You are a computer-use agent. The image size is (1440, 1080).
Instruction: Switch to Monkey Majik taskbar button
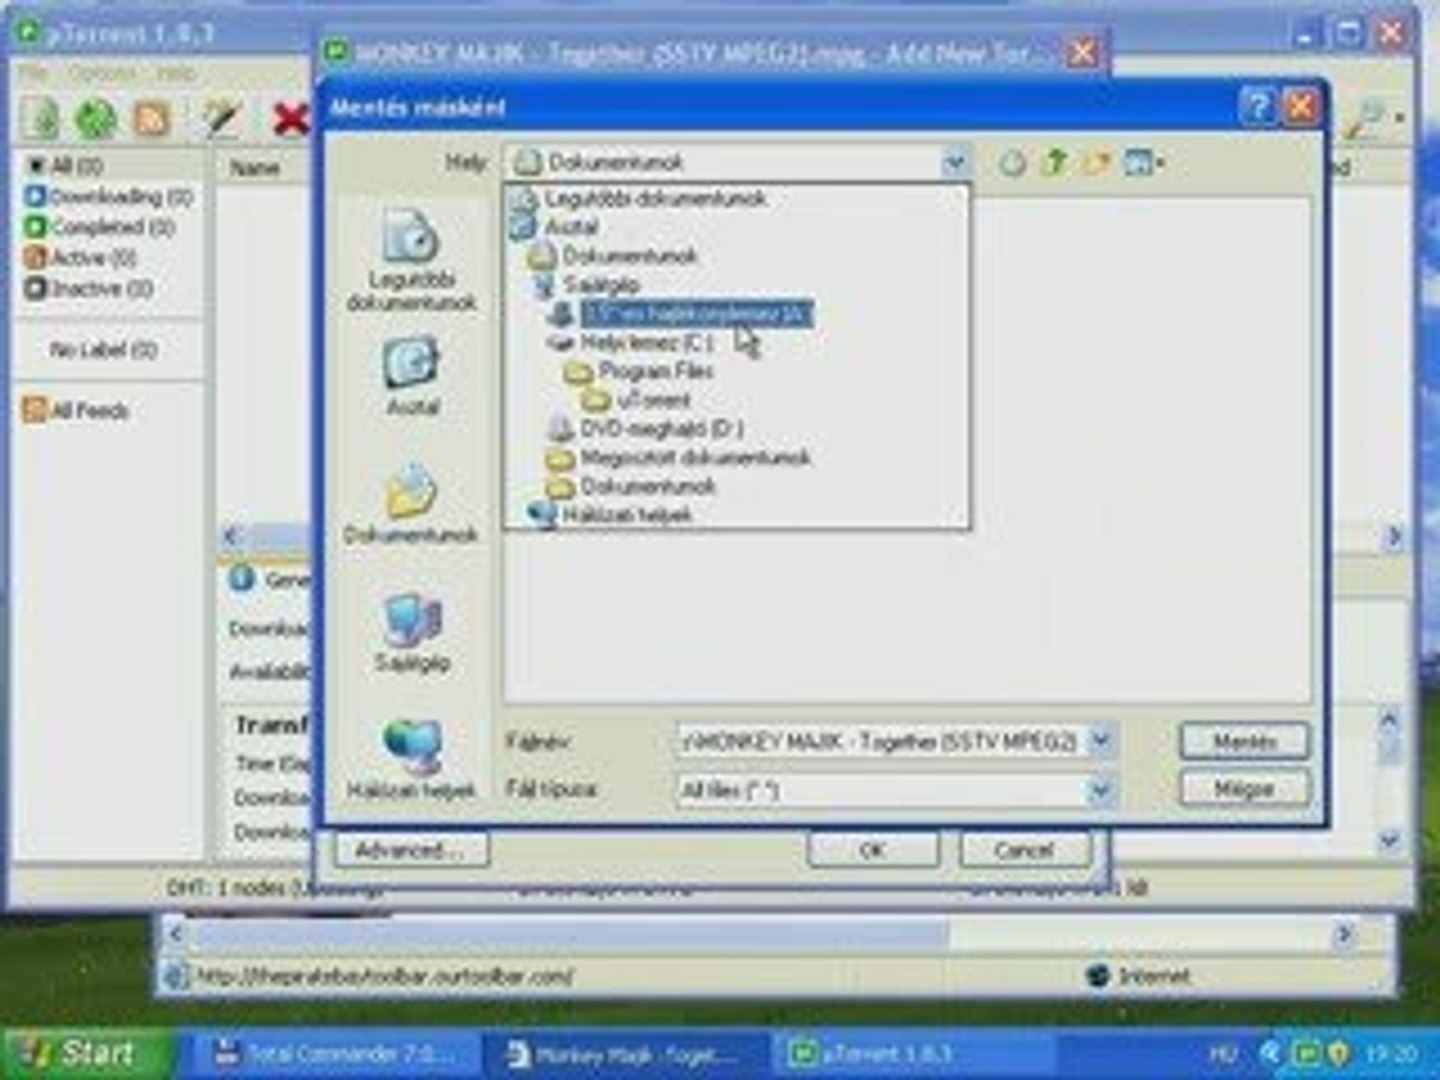[x=625, y=1054]
